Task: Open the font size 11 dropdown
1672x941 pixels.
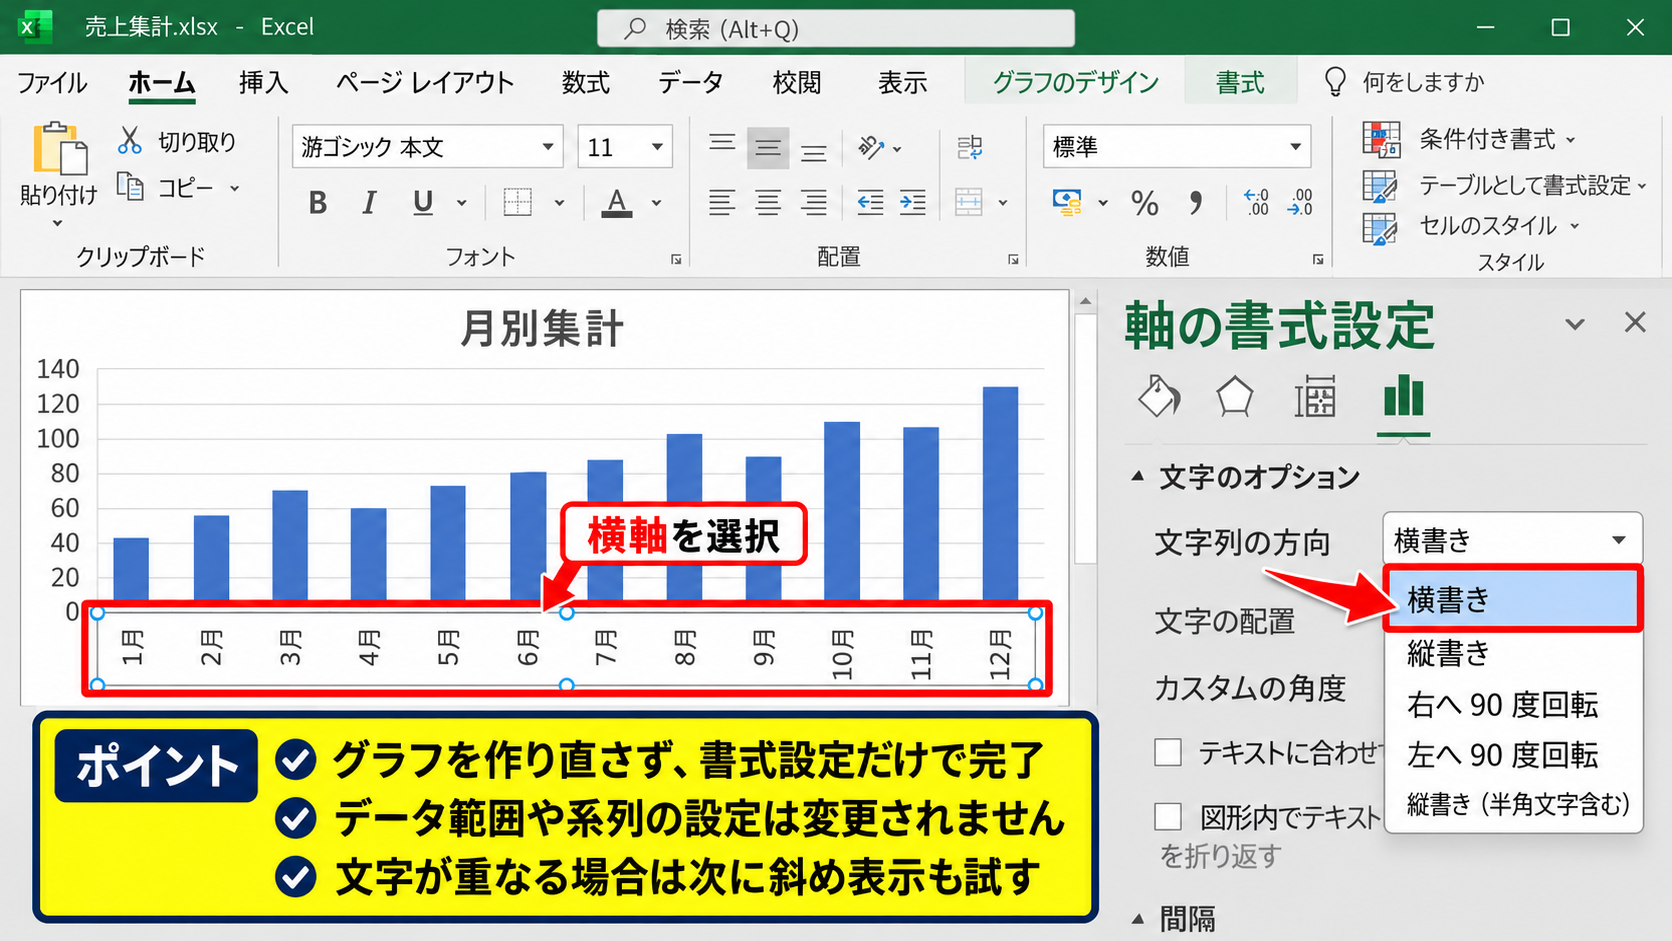Action: (657, 147)
